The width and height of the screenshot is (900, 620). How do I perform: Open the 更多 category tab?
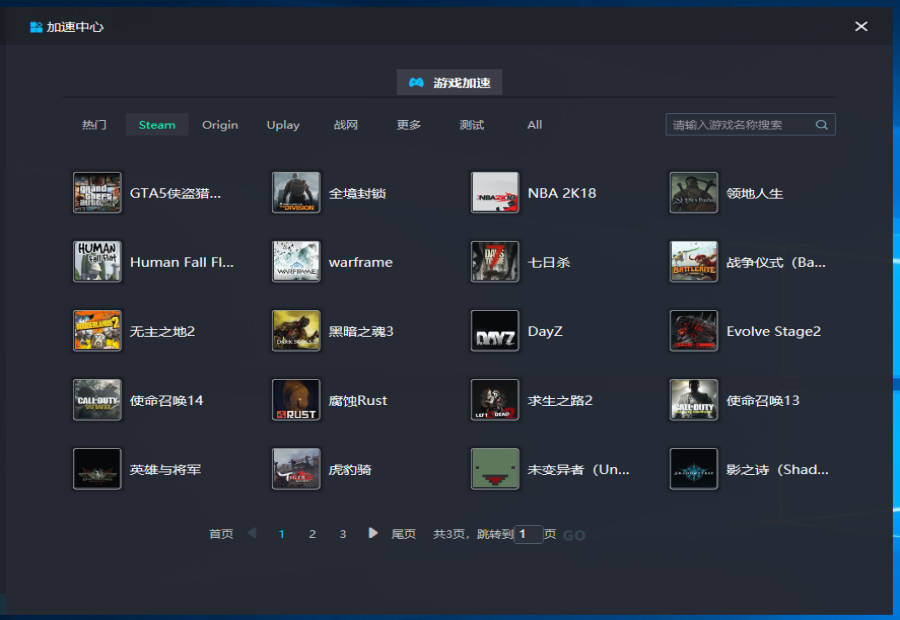pyautogui.click(x=409, y=125)
